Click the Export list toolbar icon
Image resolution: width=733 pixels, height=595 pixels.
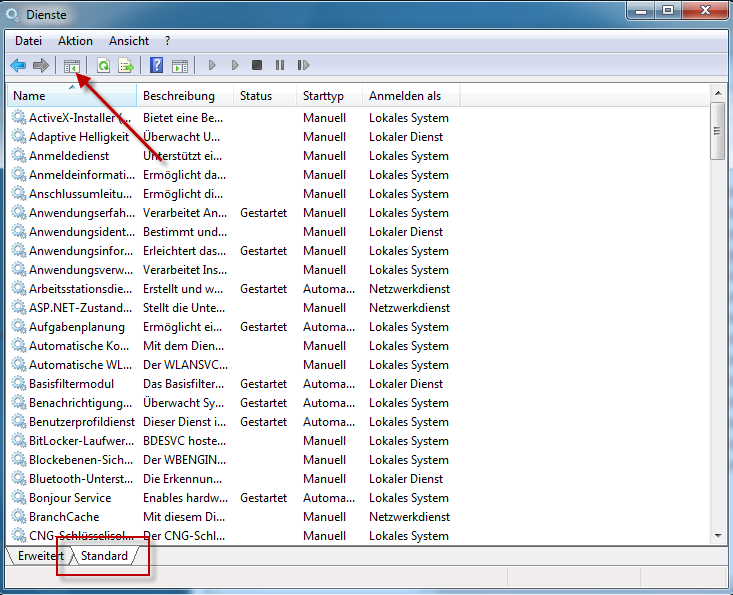(126, 66)
